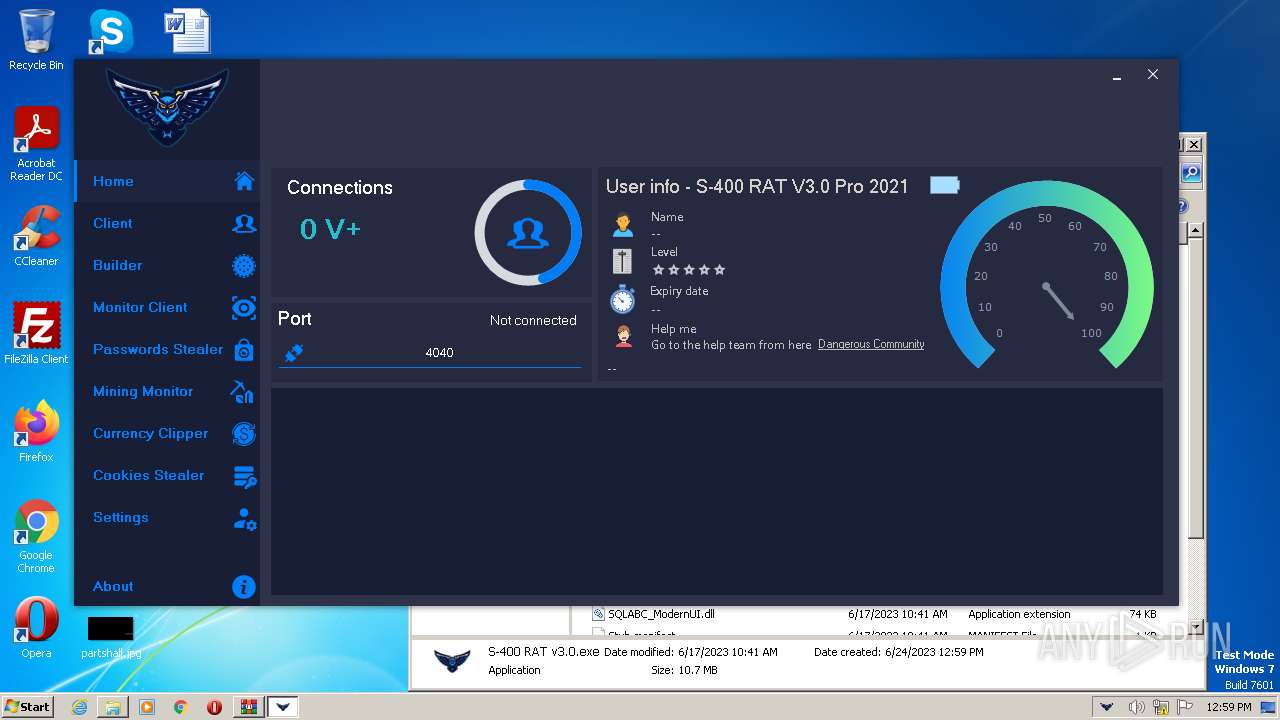Click the Name avatar icon
The image size is (1280, 720).
[623, 224]
